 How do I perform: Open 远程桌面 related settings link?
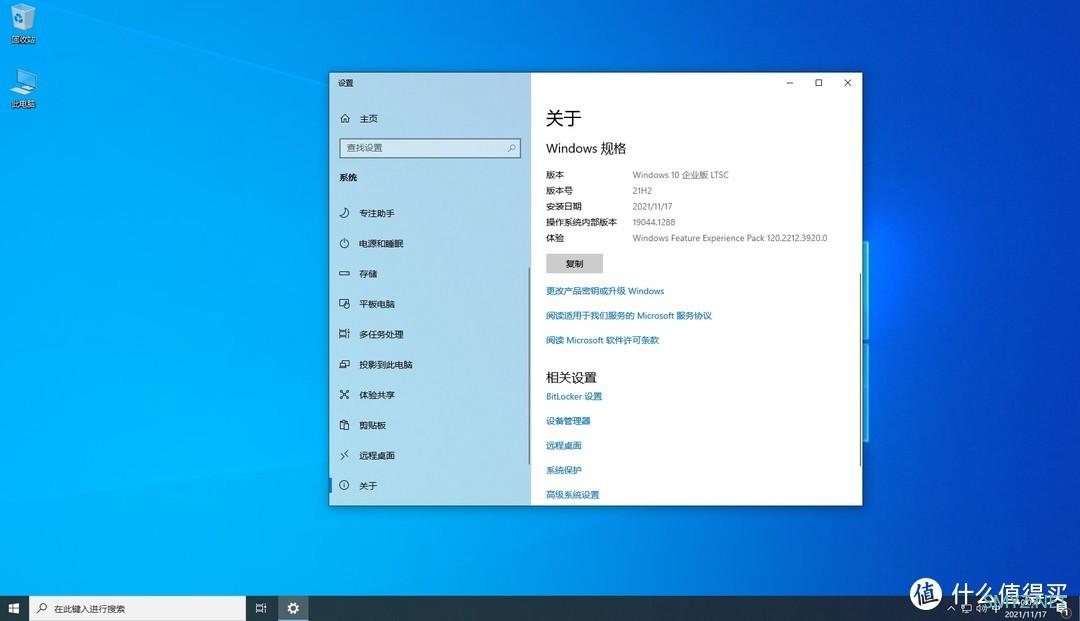click(563, 445)
